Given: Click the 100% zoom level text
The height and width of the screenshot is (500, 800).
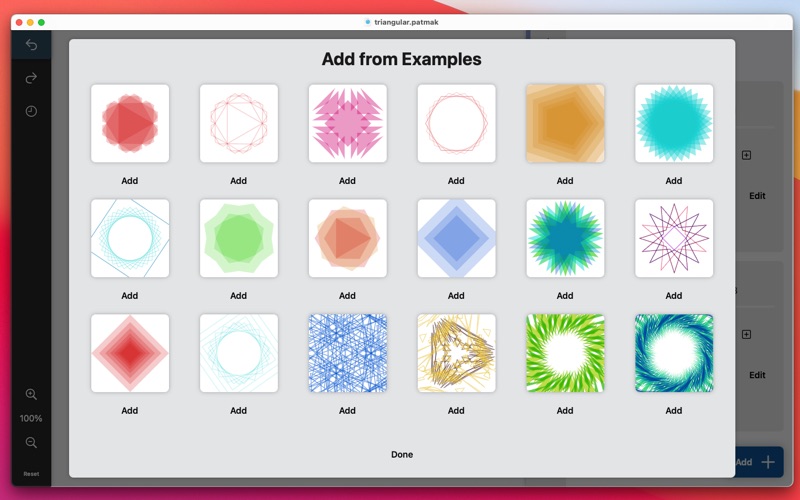Looking at the screenshot, I should coord(31,418).
